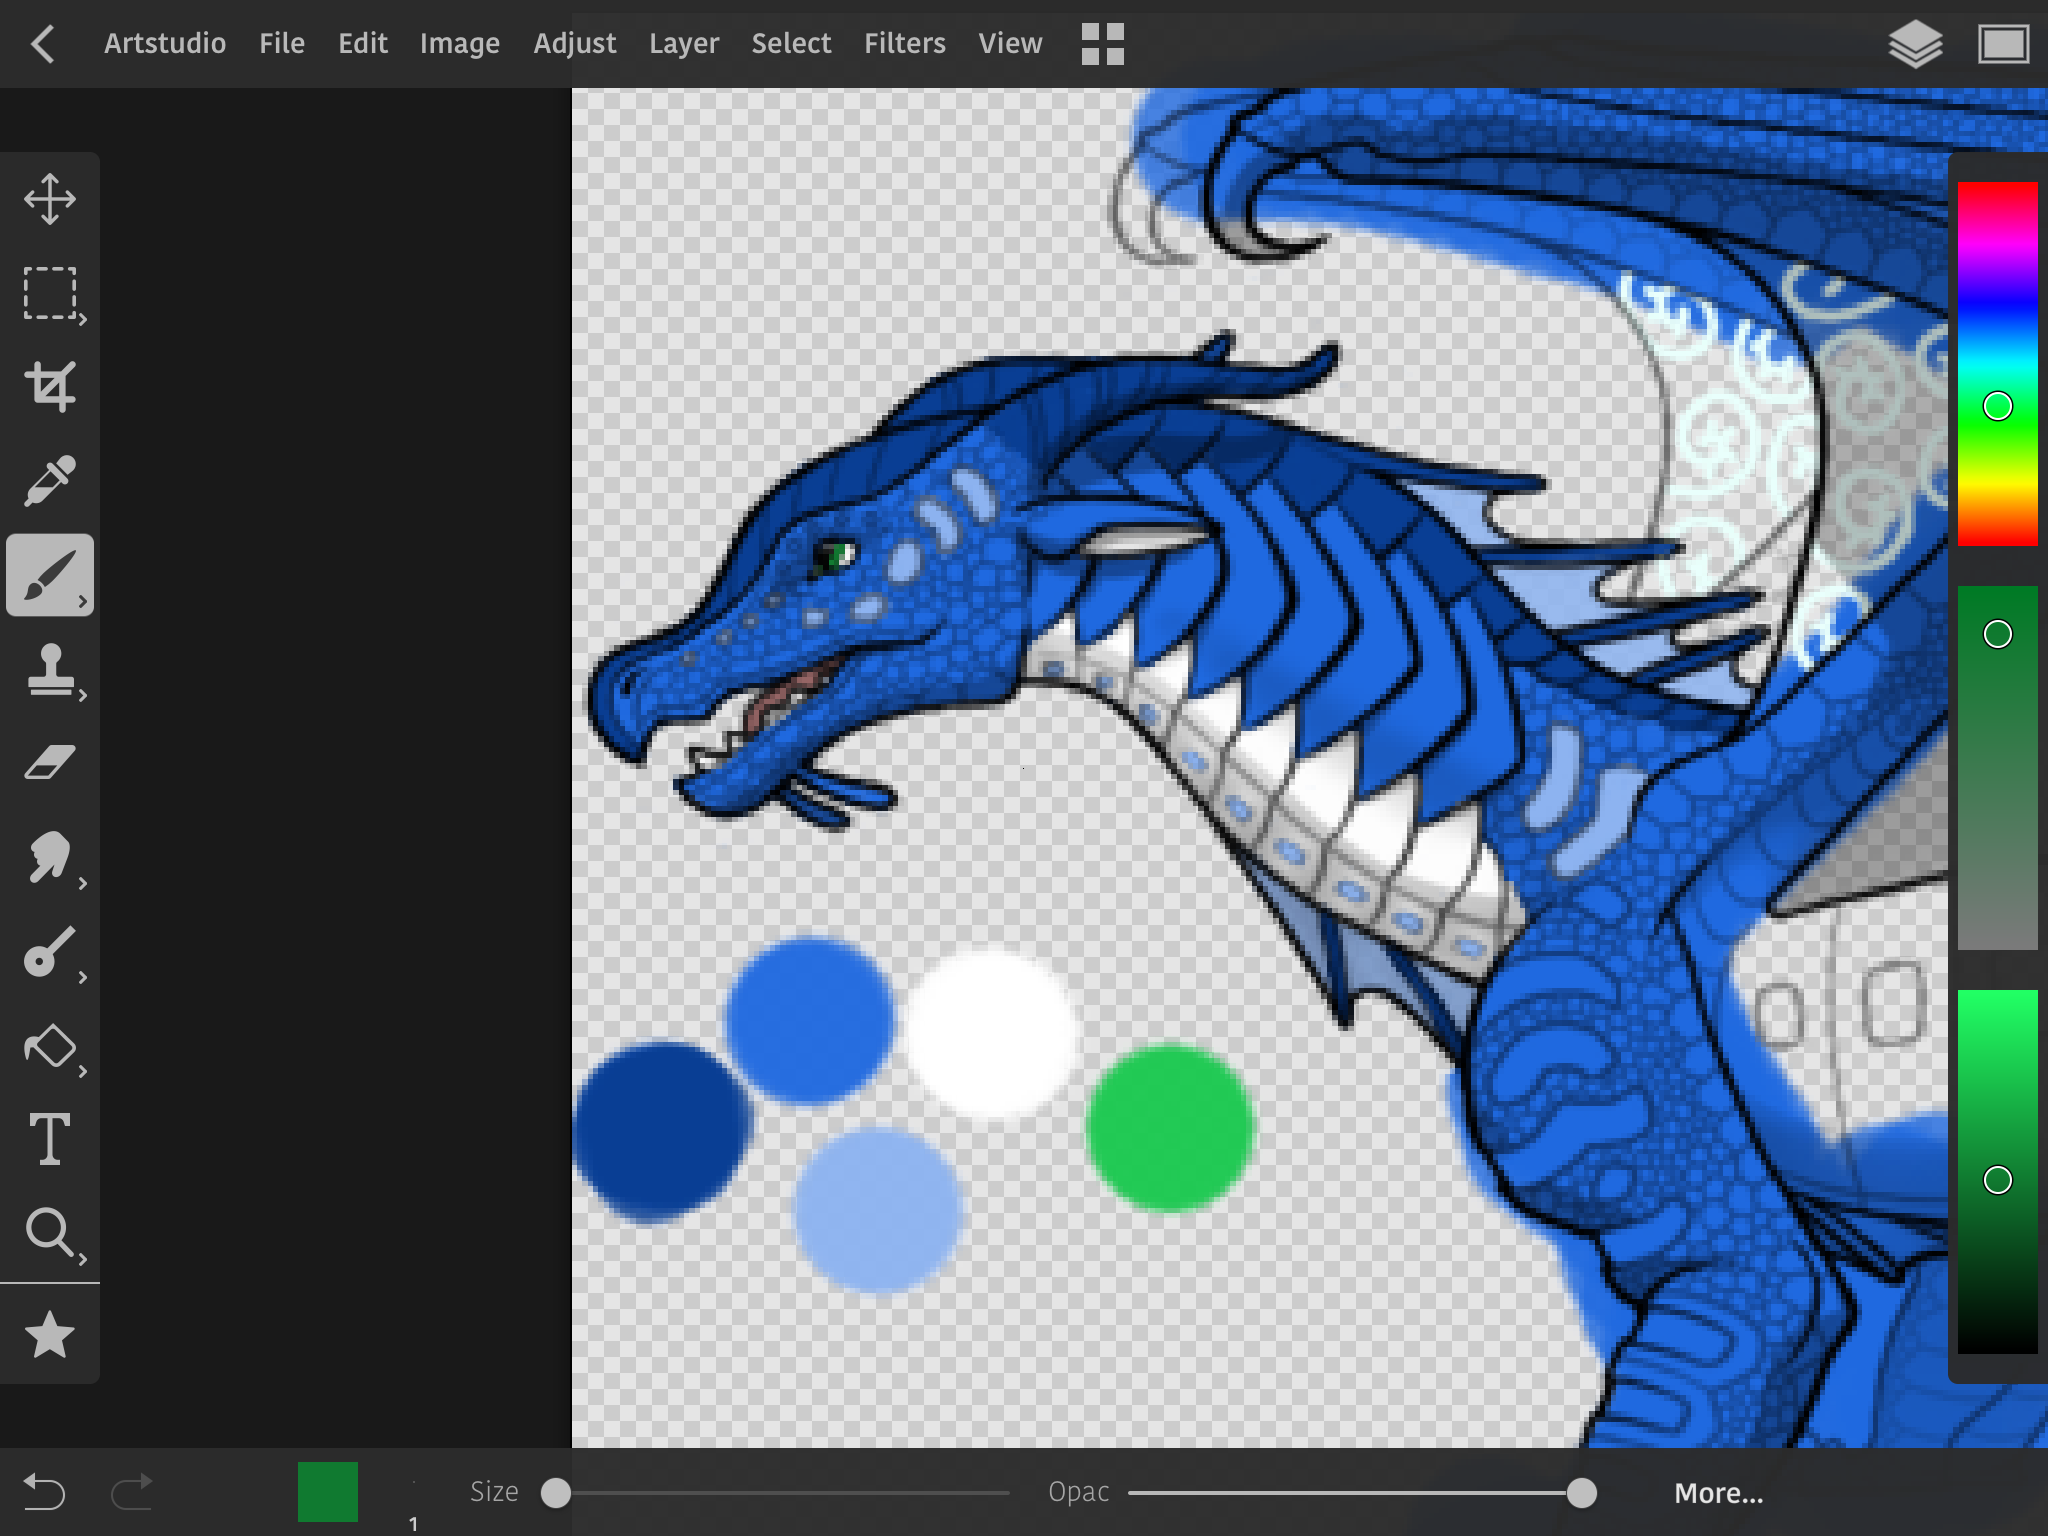The image size is (2048, 1536).
Task: Select the Eraser tool
Action: click(x=50, y=763)
